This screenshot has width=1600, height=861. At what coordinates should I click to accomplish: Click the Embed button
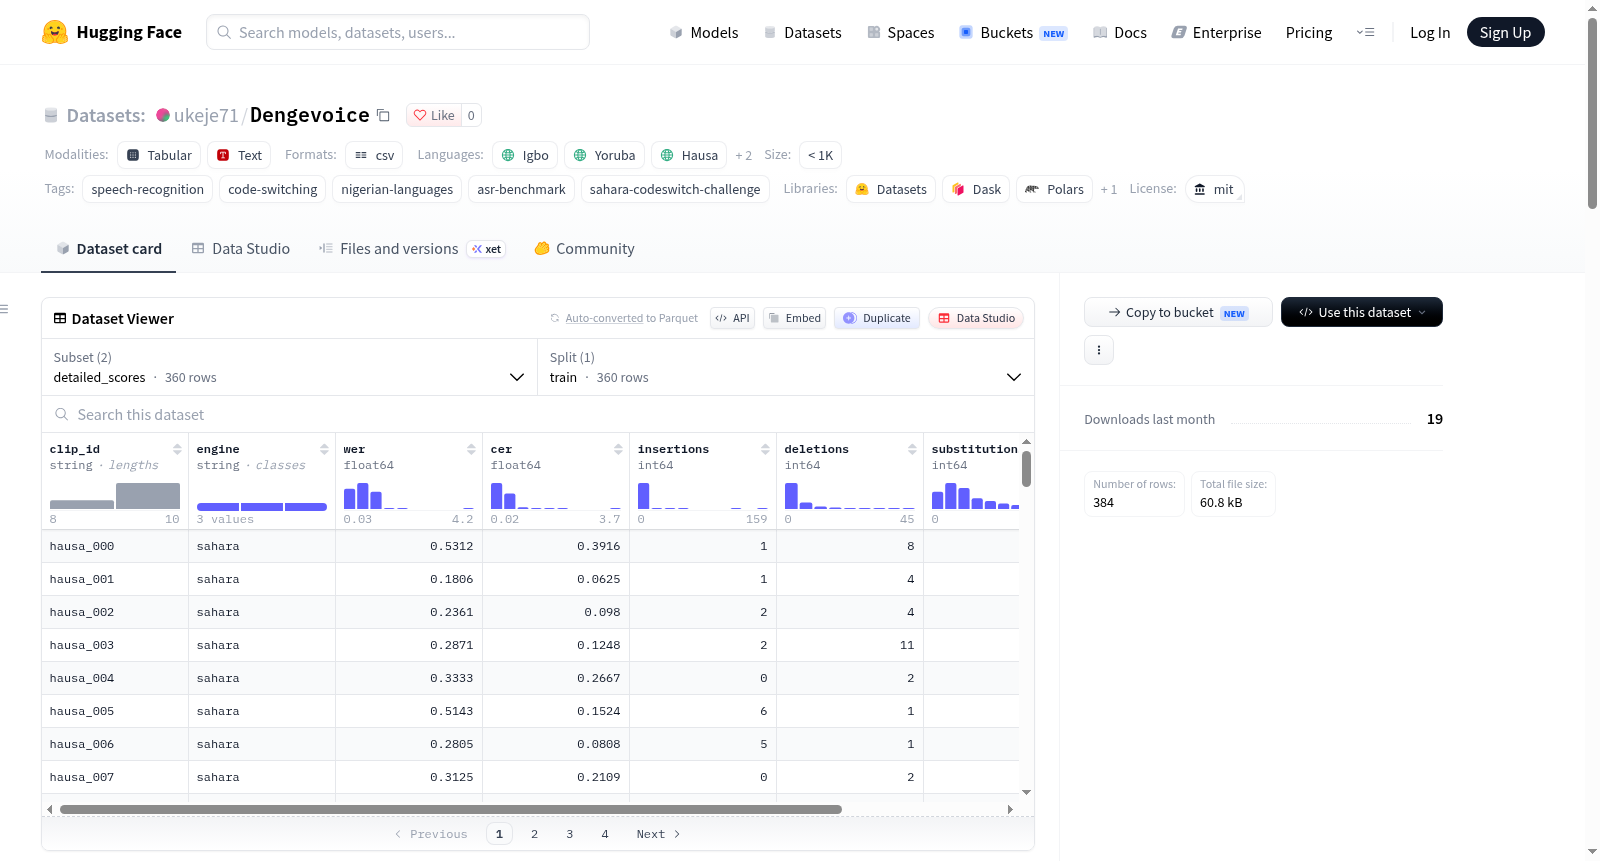pos(794,318)
